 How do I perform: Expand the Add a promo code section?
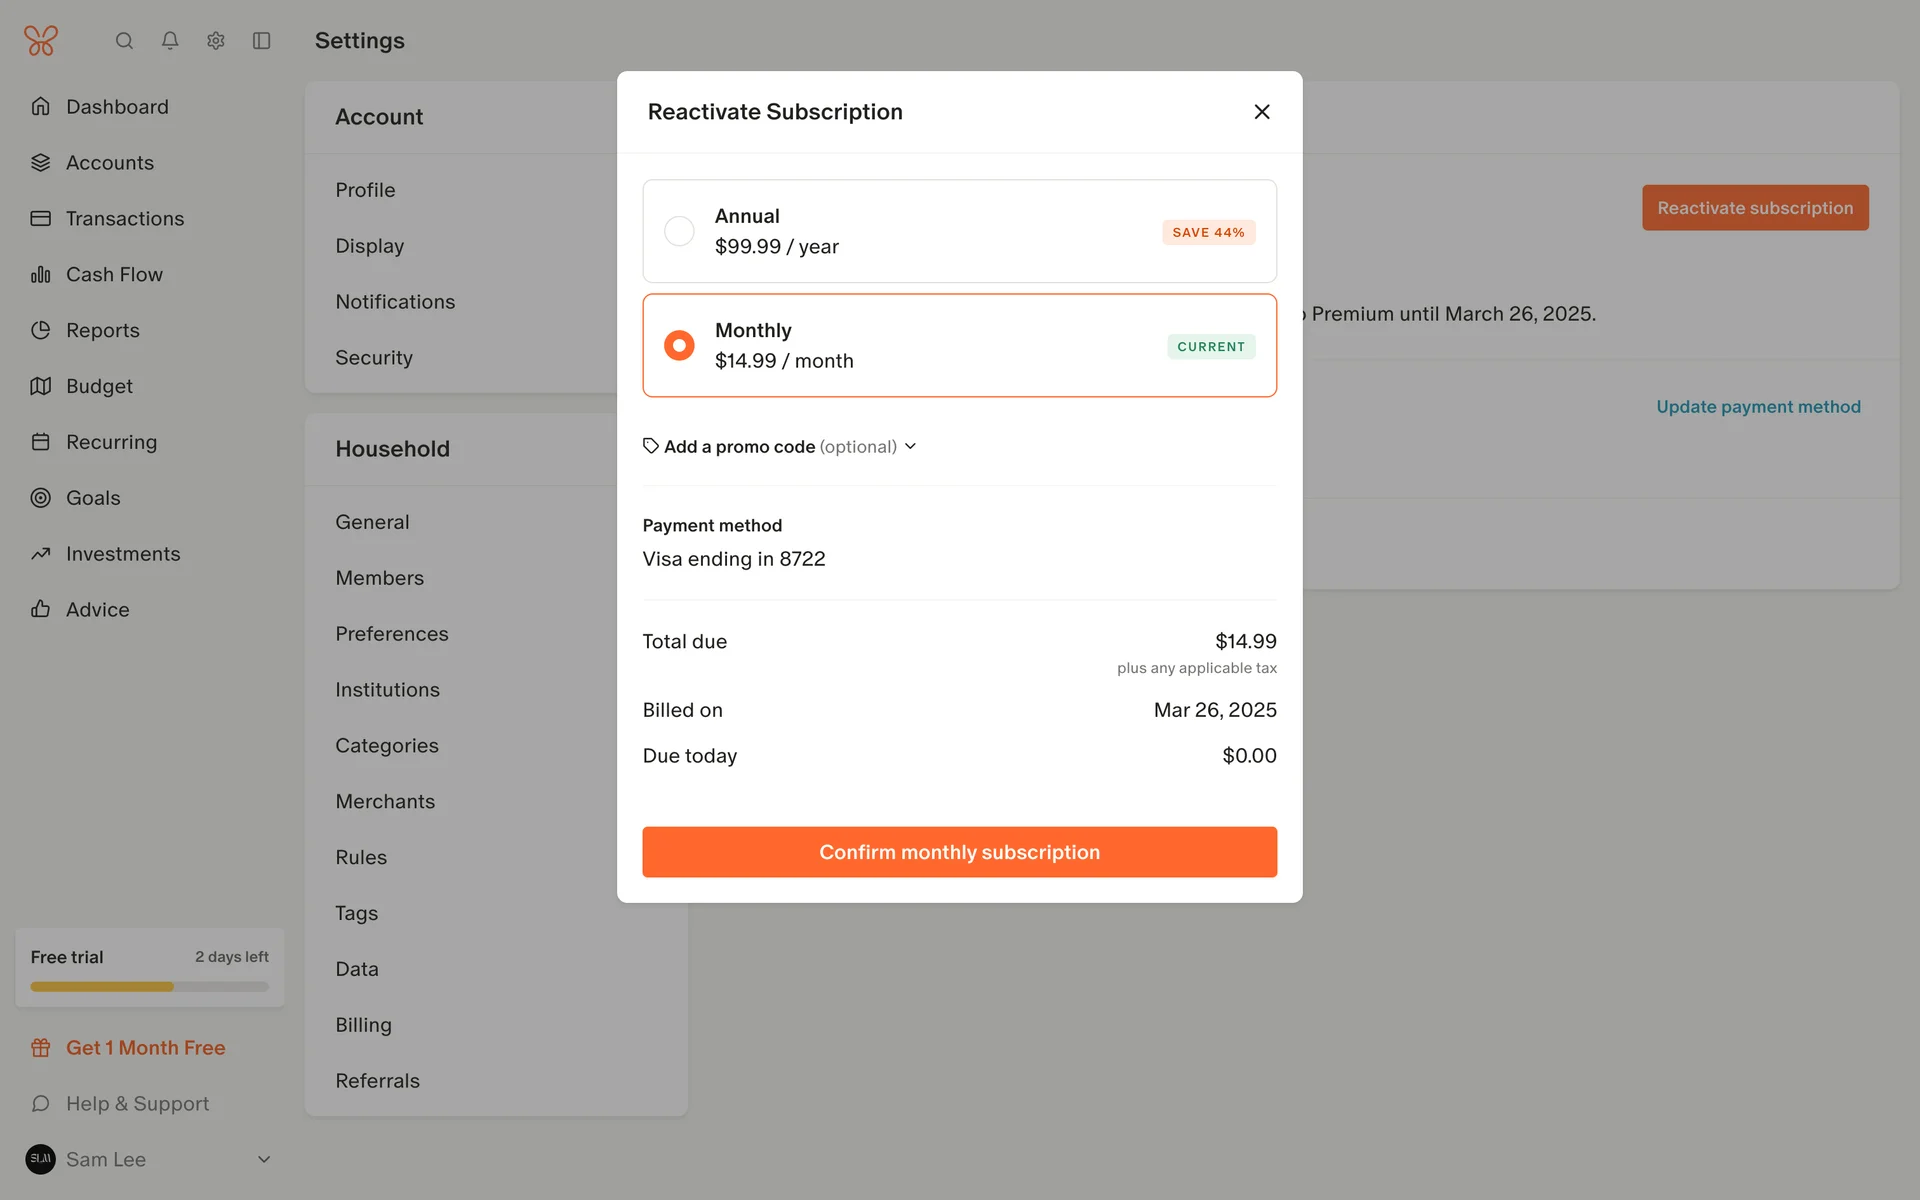[x=781, y=447]
